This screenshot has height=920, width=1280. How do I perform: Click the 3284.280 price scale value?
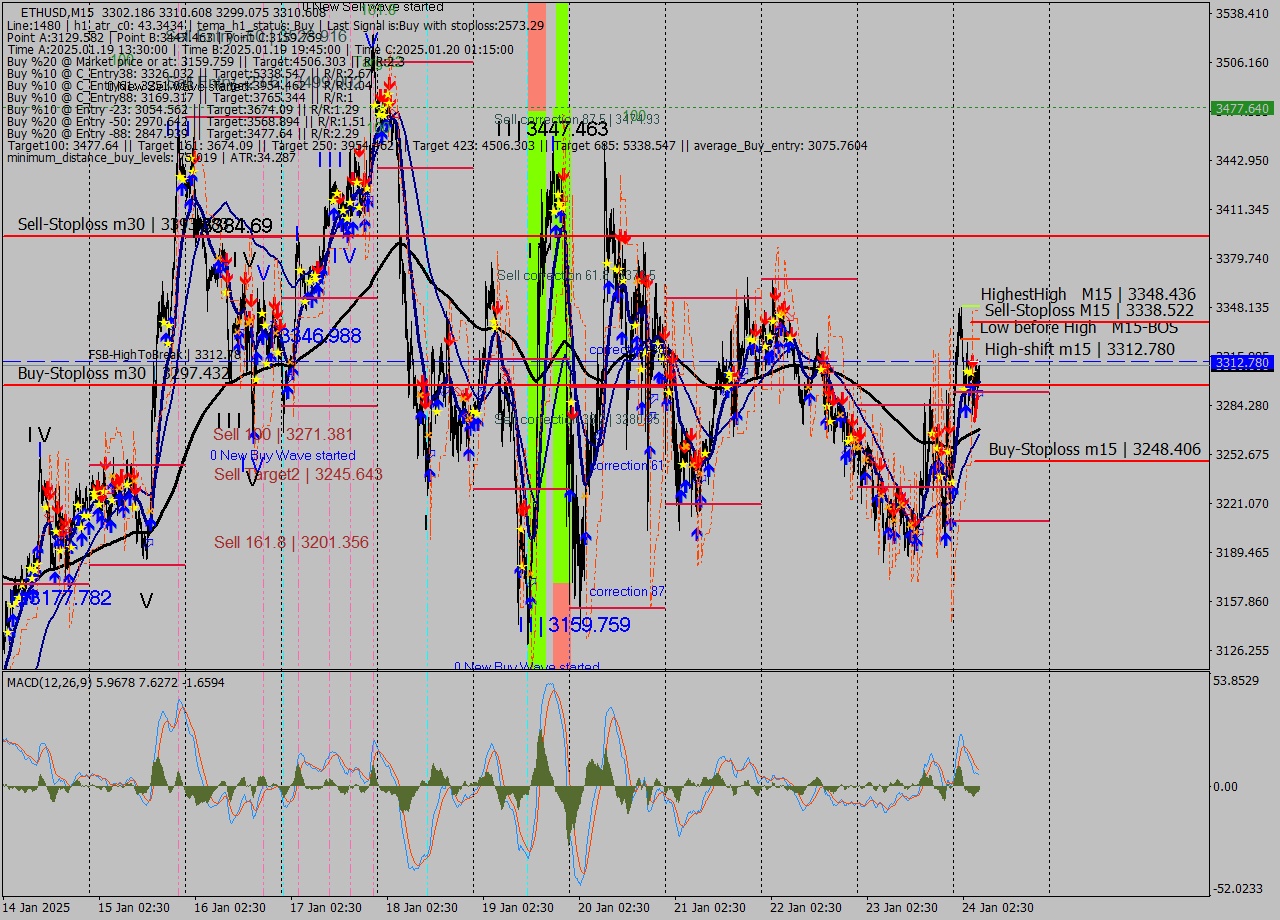pyautogui.click(x=1241, y=405)
